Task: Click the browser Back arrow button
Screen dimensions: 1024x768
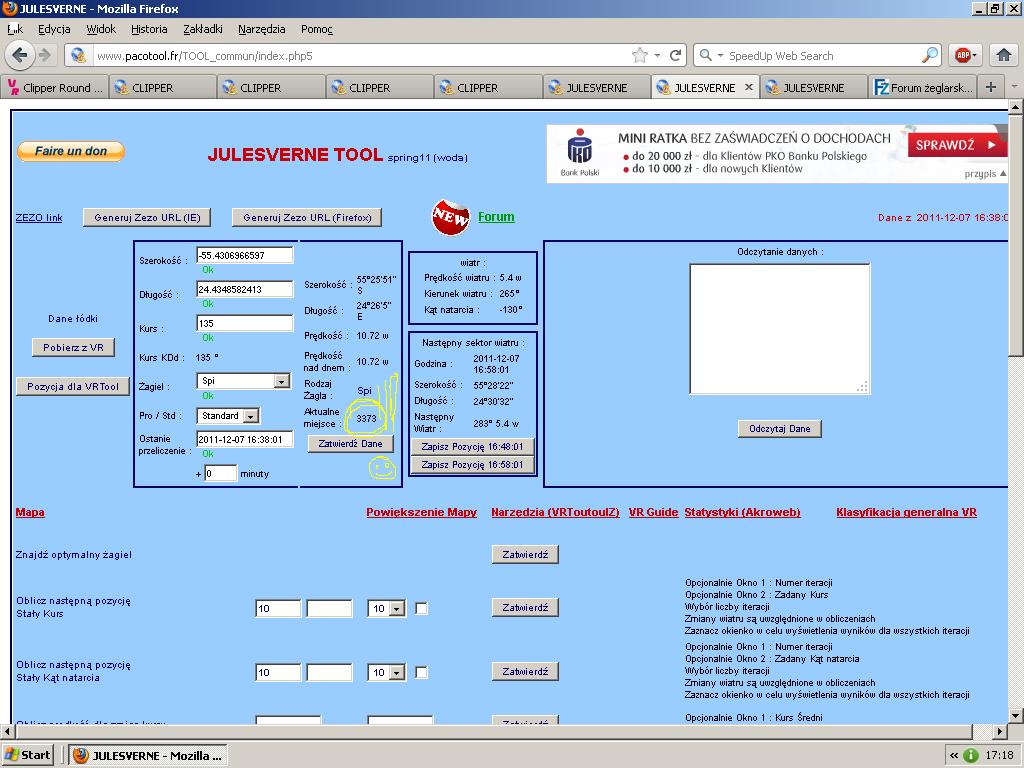Action: coord(19,55)
